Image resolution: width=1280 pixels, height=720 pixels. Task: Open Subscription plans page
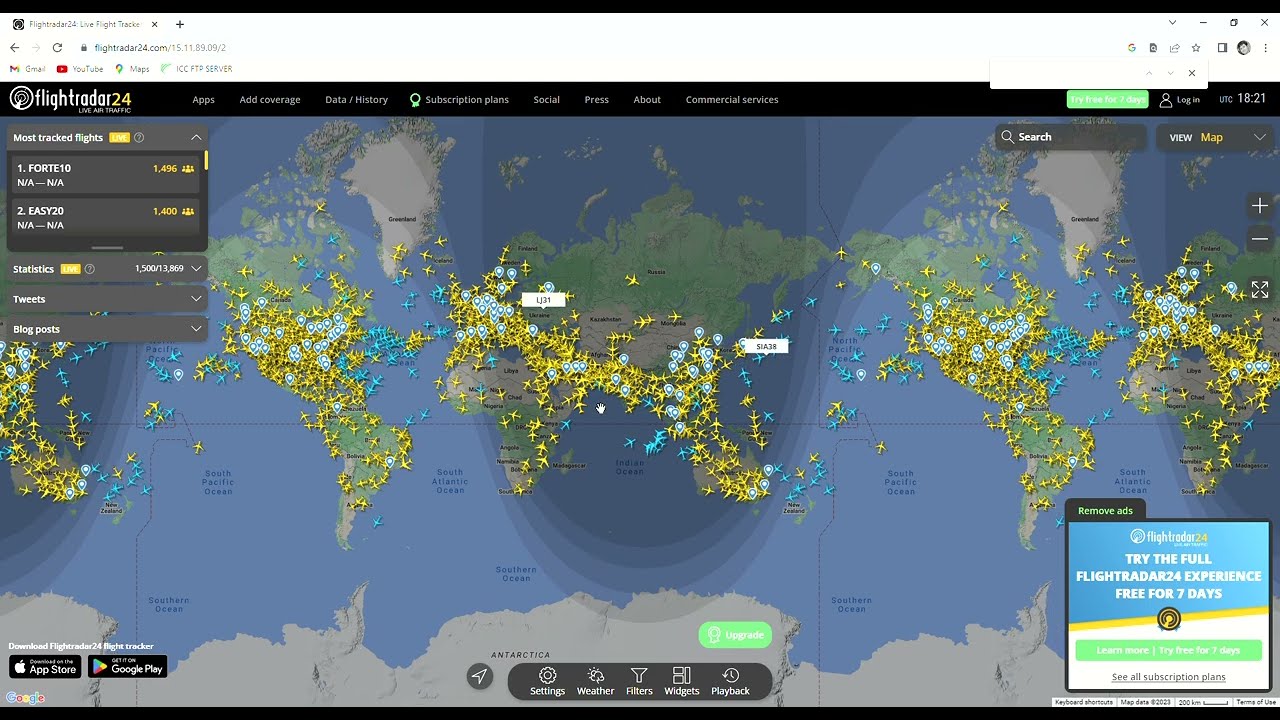[459, 99]
